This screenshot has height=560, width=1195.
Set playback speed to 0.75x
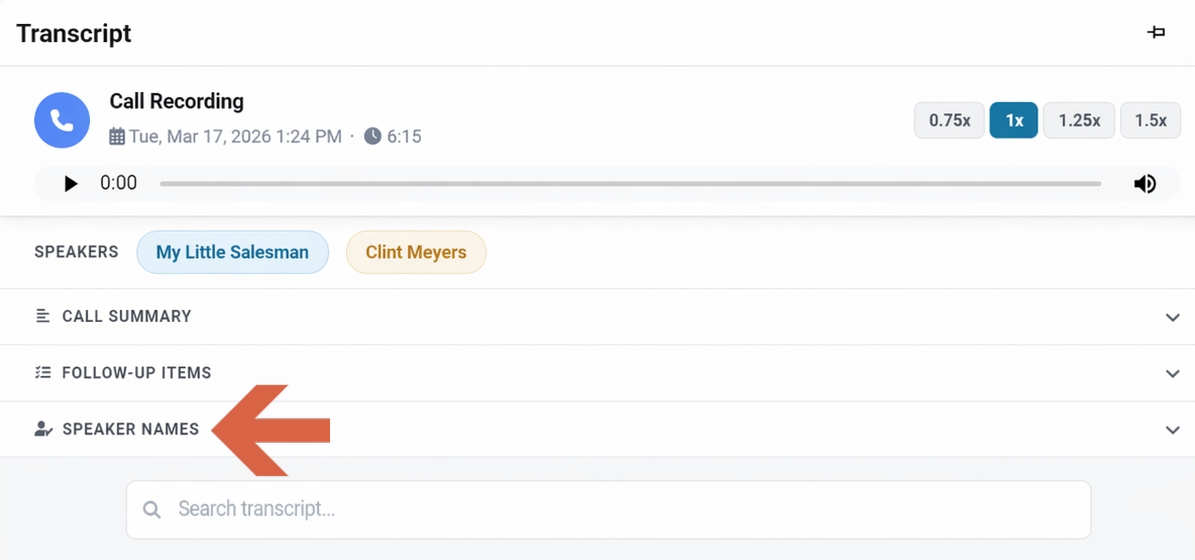click(949, 120)
